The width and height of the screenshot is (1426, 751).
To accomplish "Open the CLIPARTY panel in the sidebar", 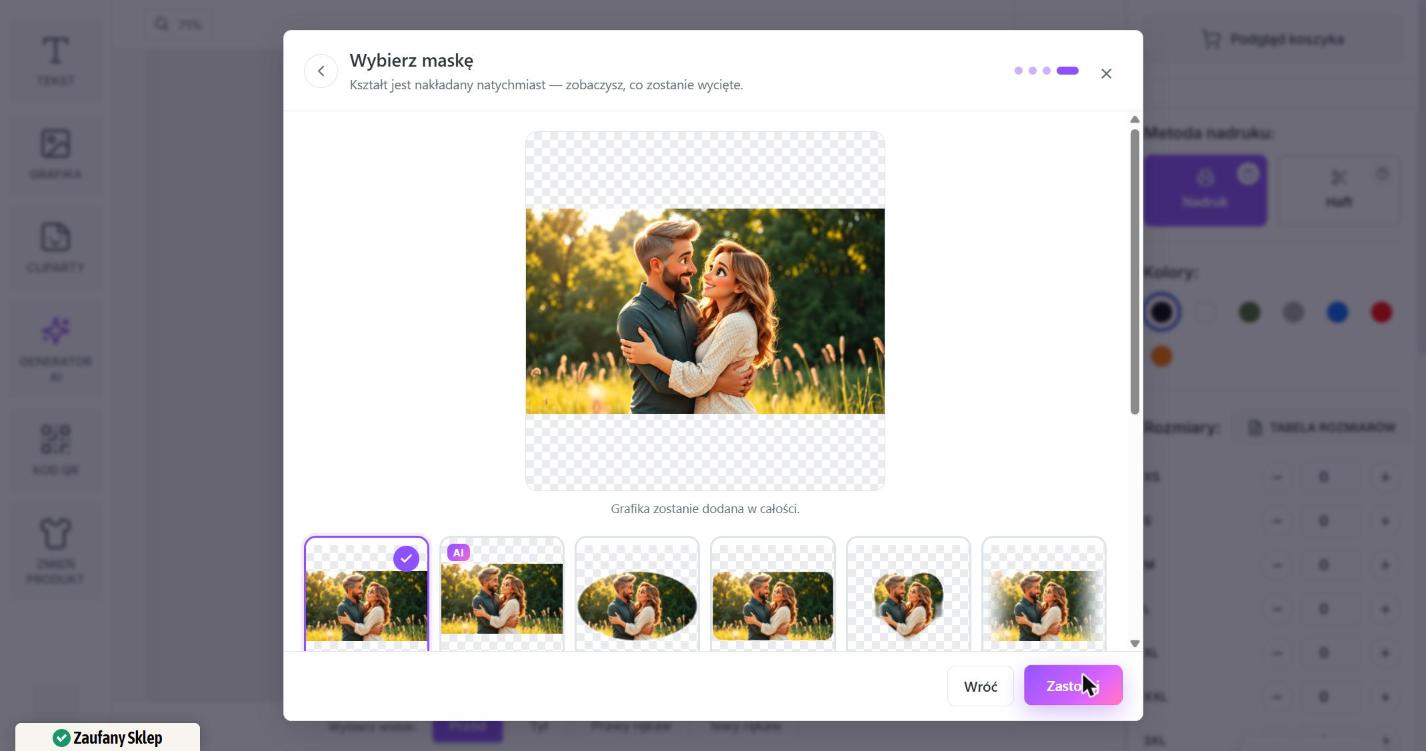I will click(56, 247).
